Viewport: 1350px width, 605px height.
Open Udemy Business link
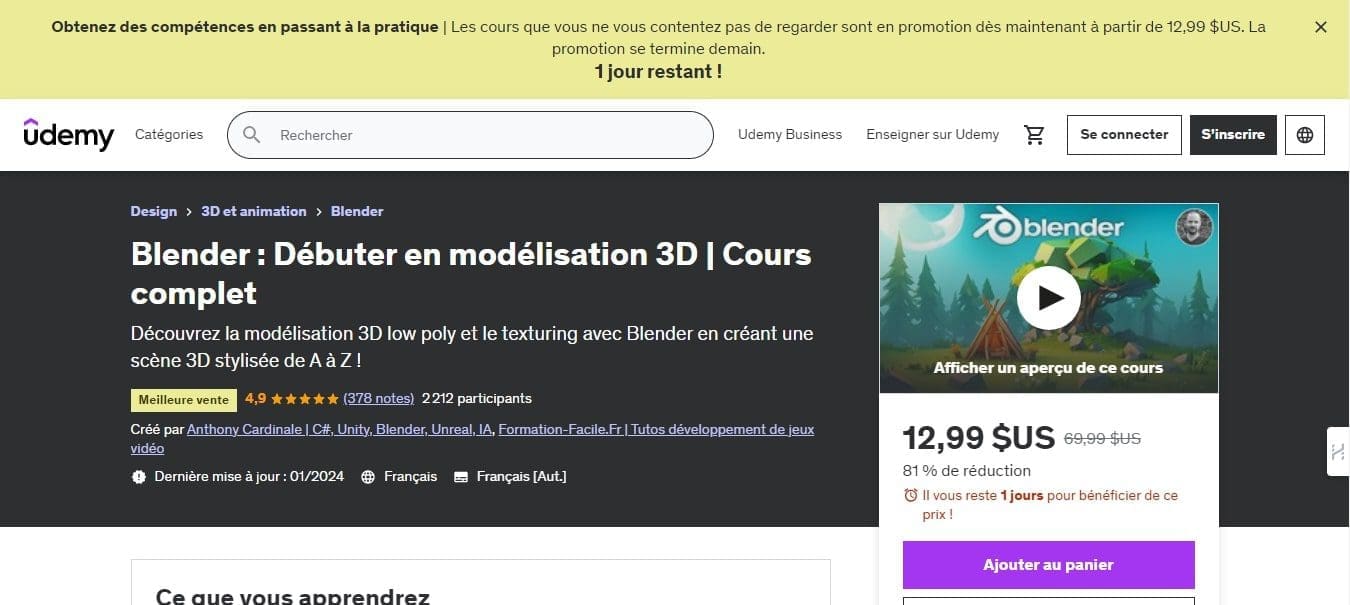(x=790, y=134)
